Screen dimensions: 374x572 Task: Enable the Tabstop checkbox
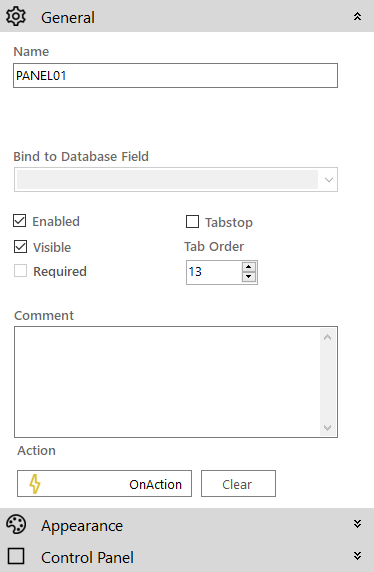pos(192,221)
